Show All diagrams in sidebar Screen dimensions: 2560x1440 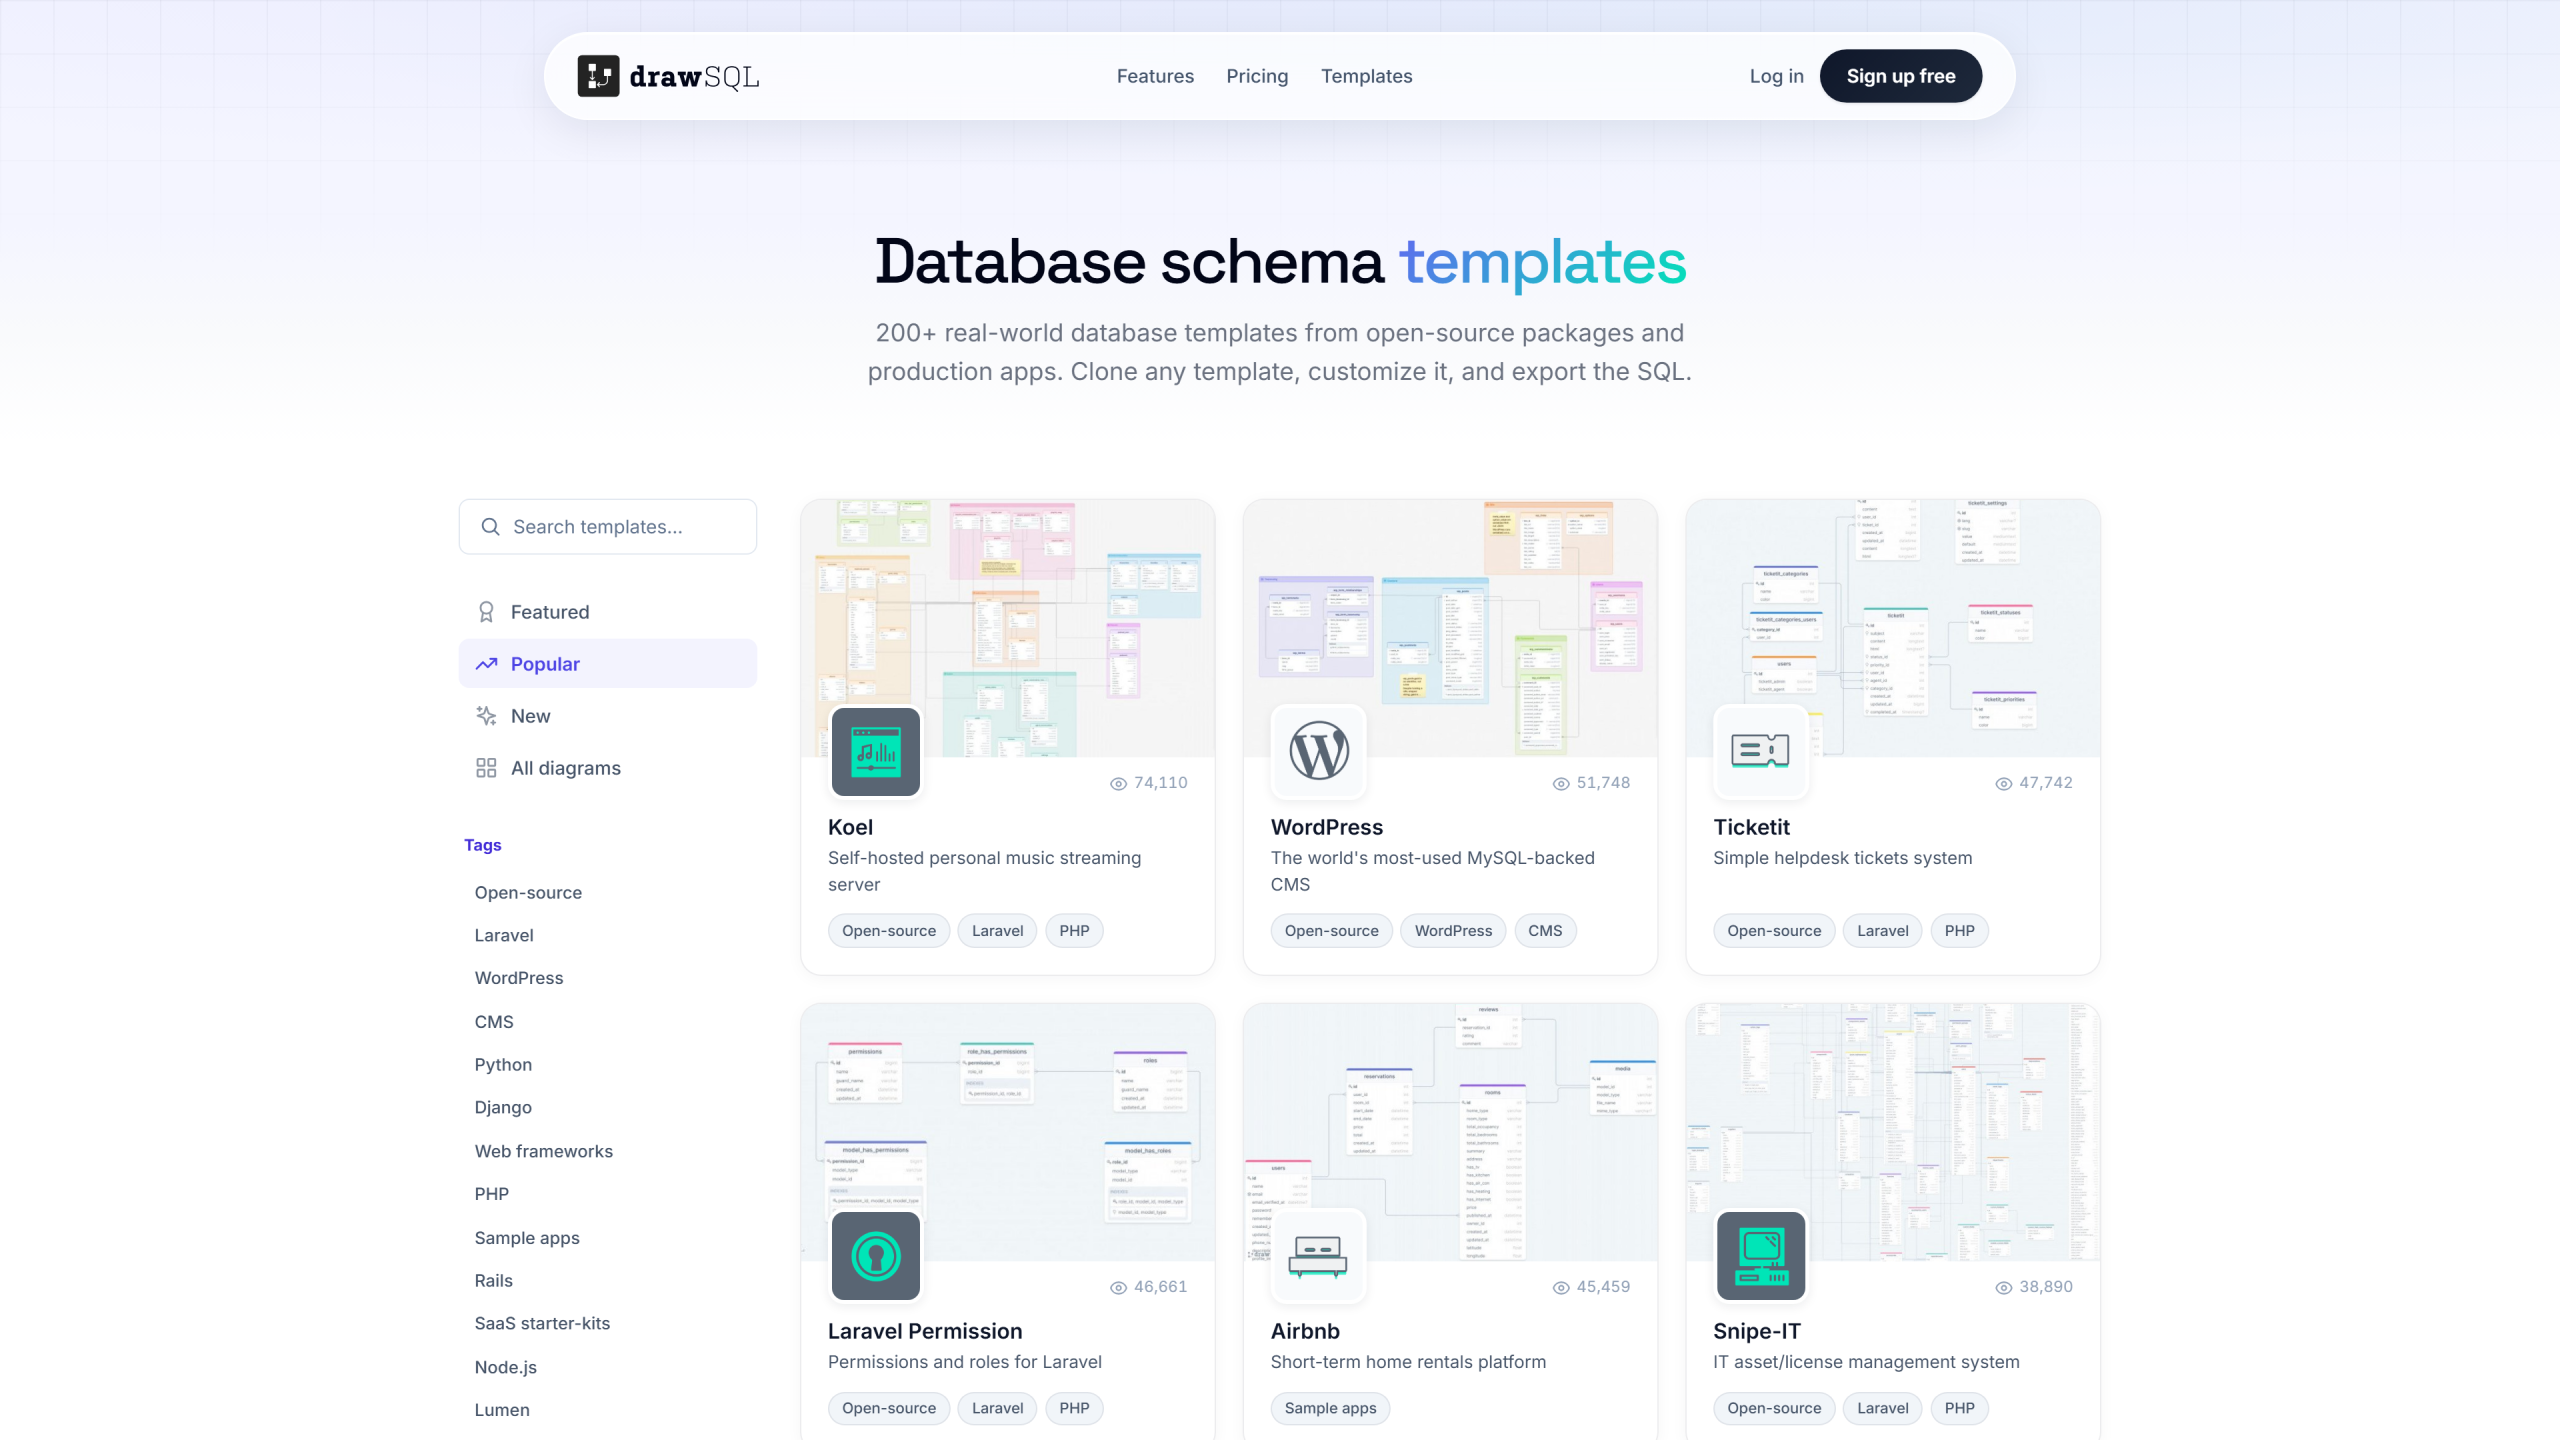click(608, 768)
